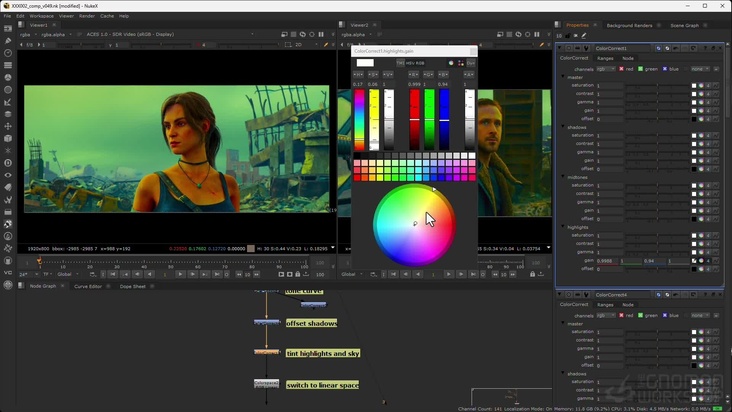Switch to the Dope Sheet tab
The width and height of the screenshot is (732, 412).
133,286
